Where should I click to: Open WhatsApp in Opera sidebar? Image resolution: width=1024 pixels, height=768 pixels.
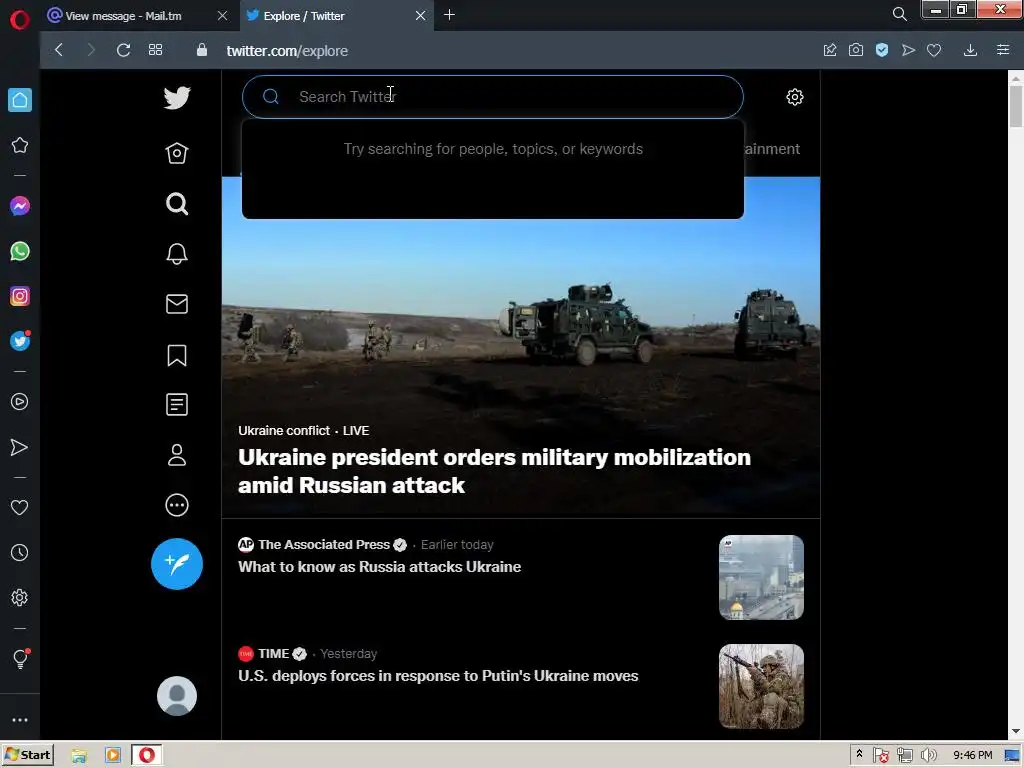point(20,251)
